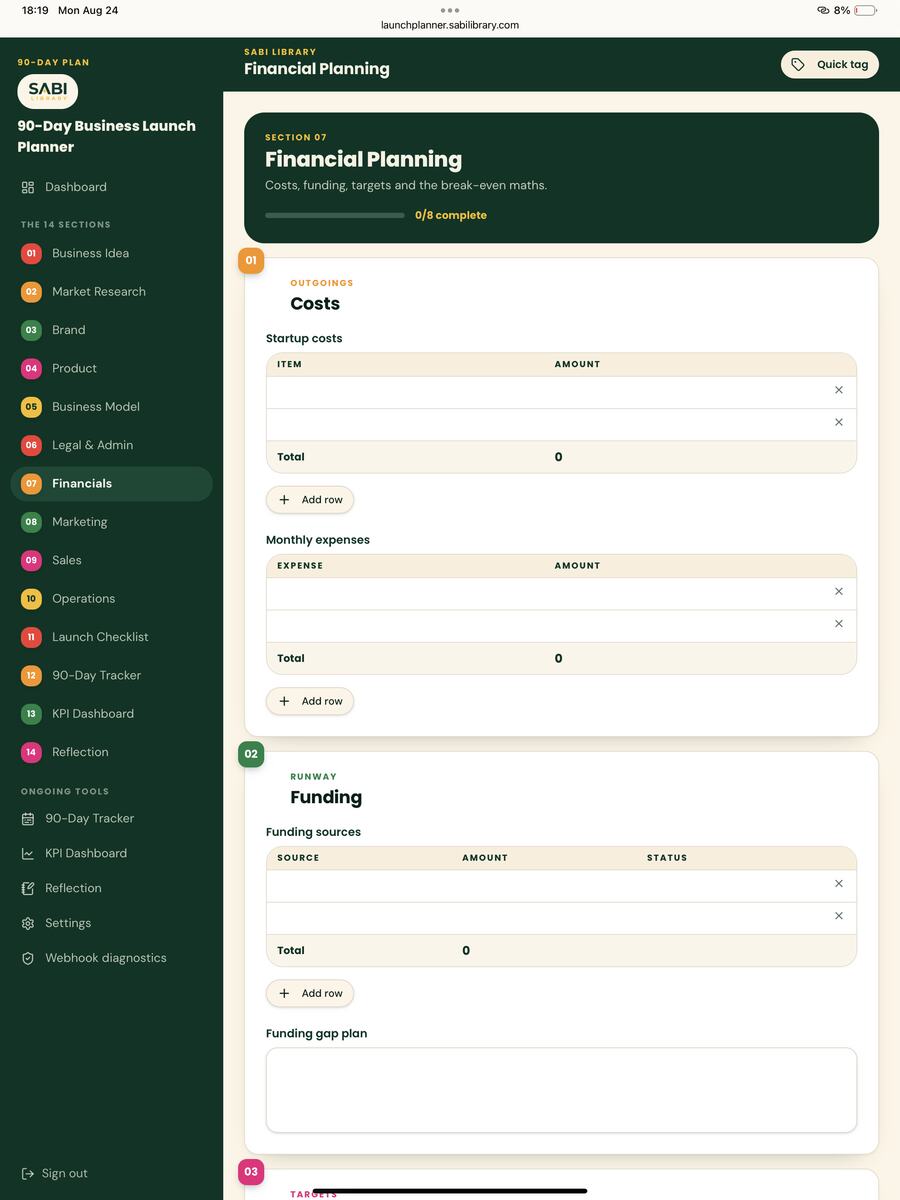Viewport: 900px width, 1200px height.
Task: Click the green 02 Funding card badge
Action: click(x=251, y=754)
